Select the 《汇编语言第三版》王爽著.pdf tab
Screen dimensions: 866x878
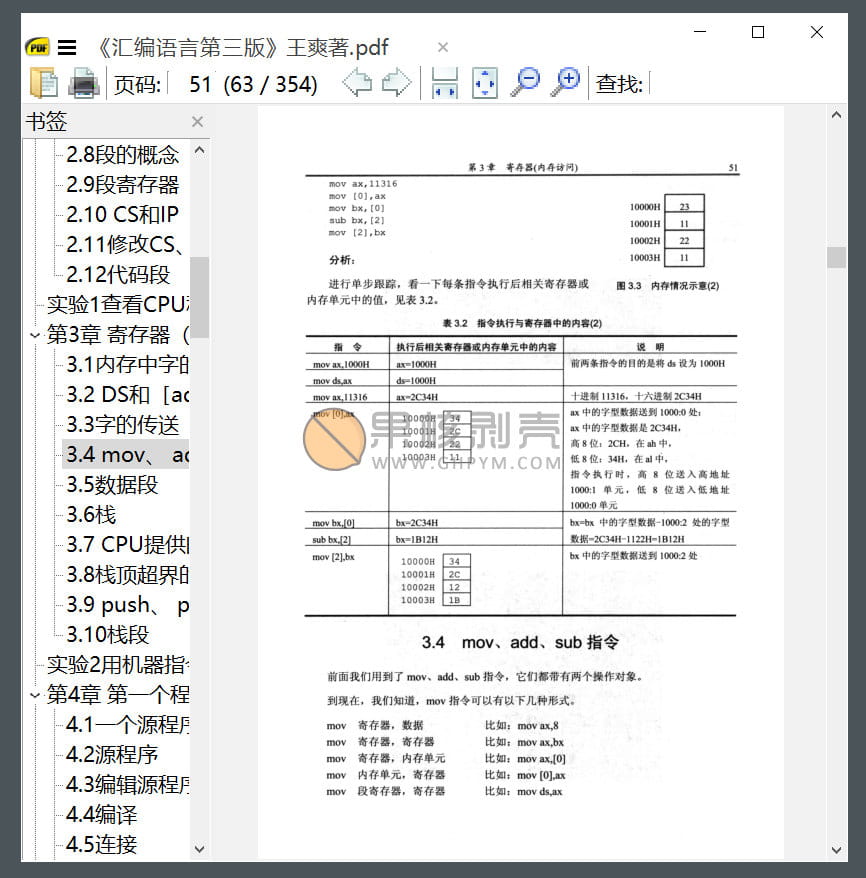click(x=243, y=48)
